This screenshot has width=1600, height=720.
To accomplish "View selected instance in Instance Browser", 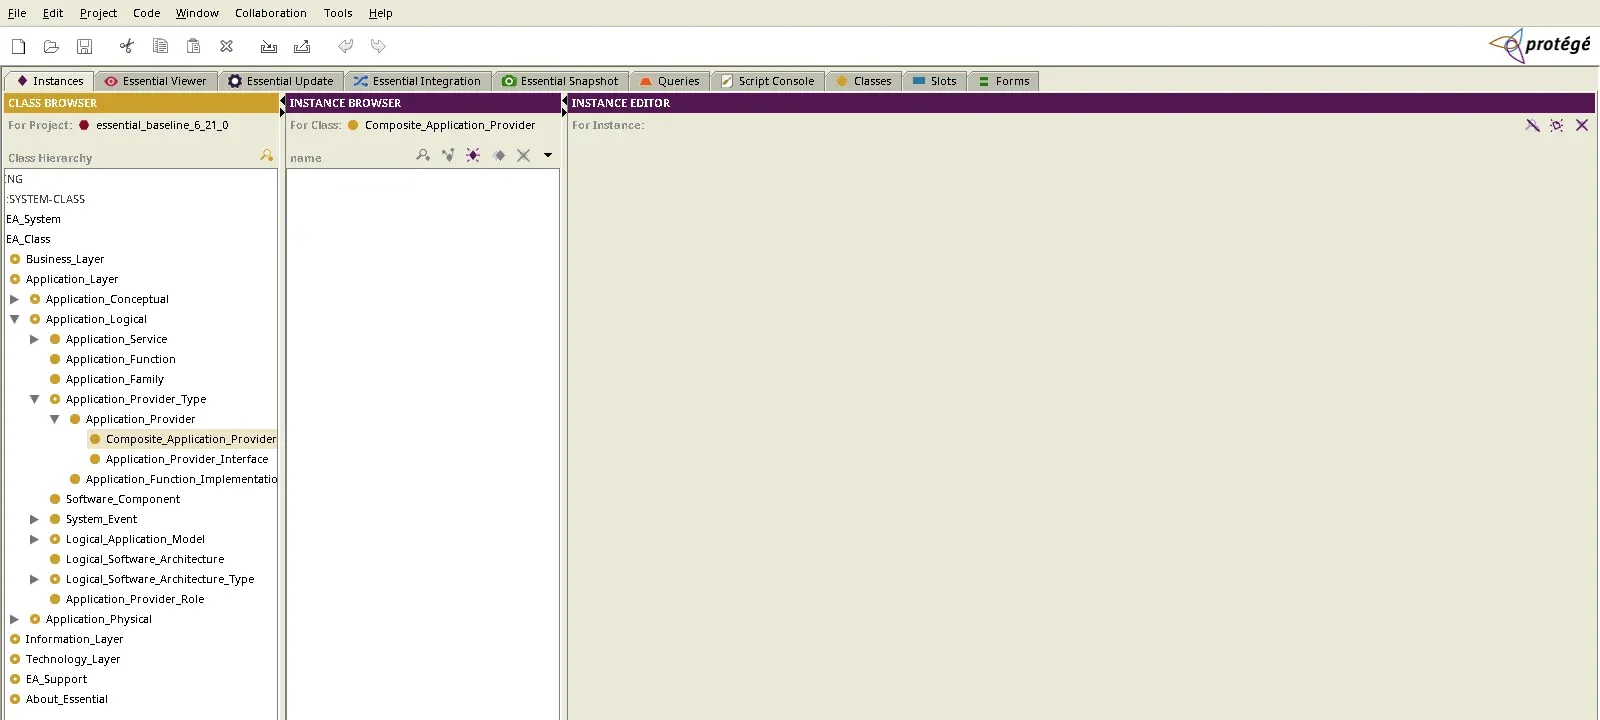I will (x=423, y=155).
